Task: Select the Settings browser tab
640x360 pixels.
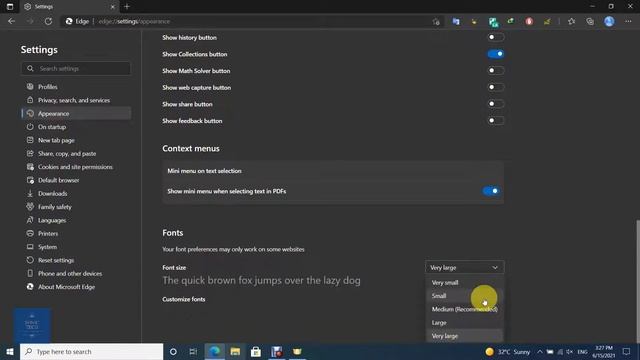Action: point(69,7)
